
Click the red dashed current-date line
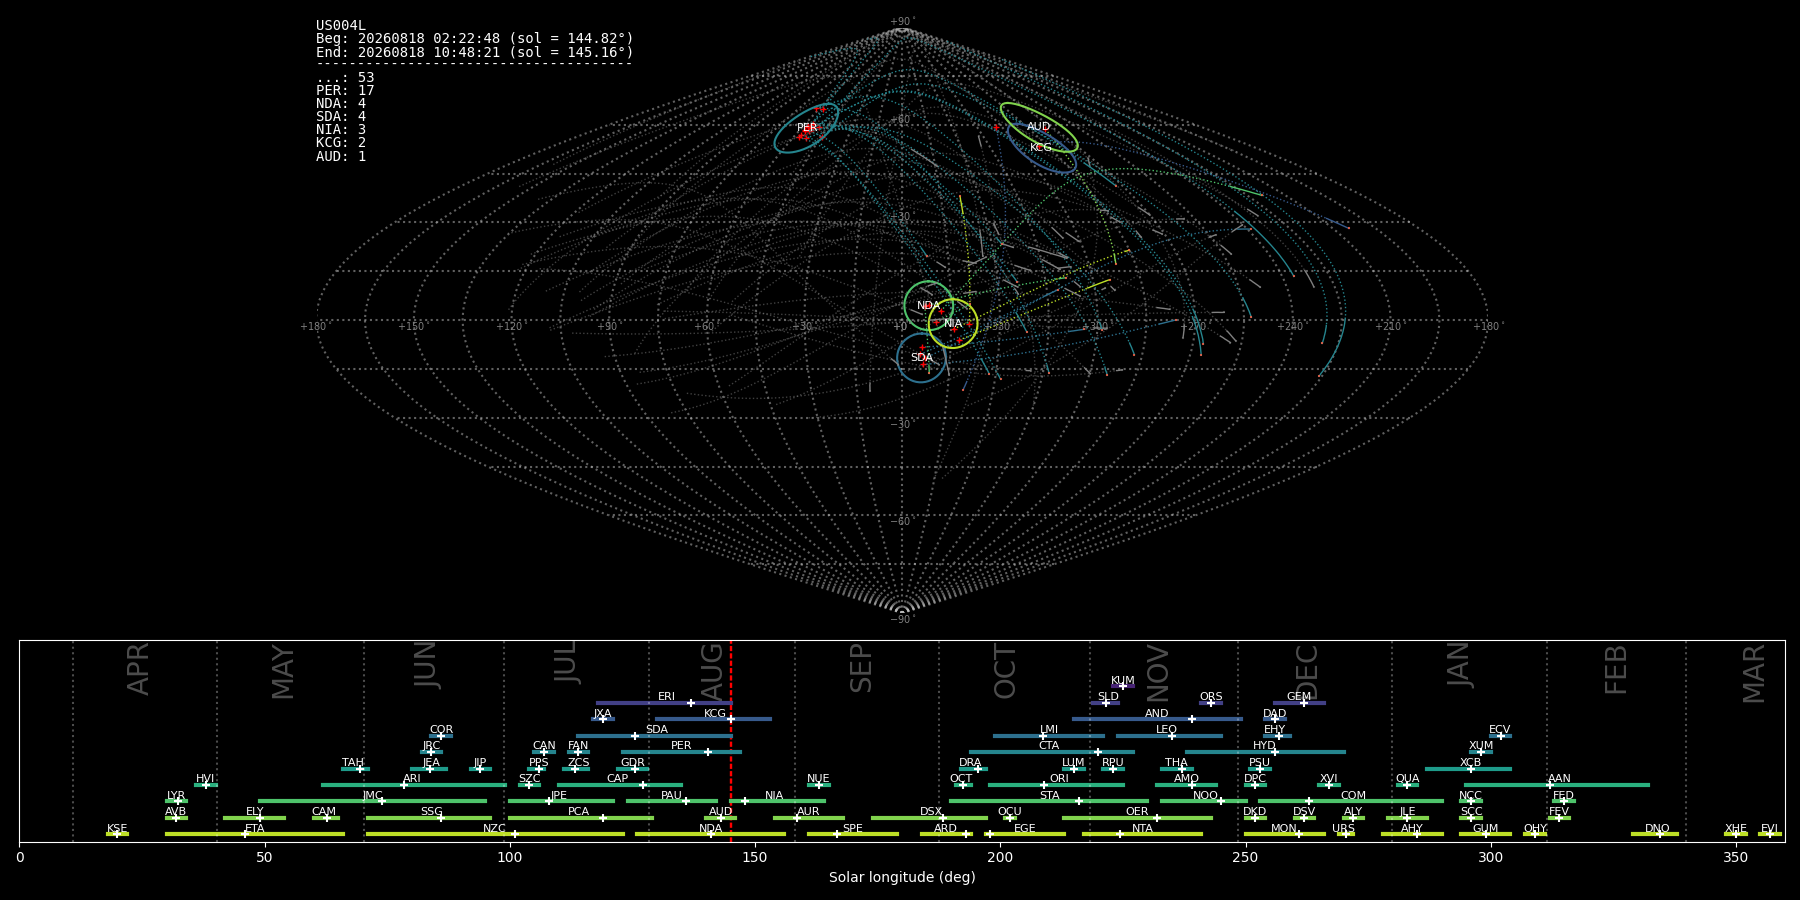(731, 740)
